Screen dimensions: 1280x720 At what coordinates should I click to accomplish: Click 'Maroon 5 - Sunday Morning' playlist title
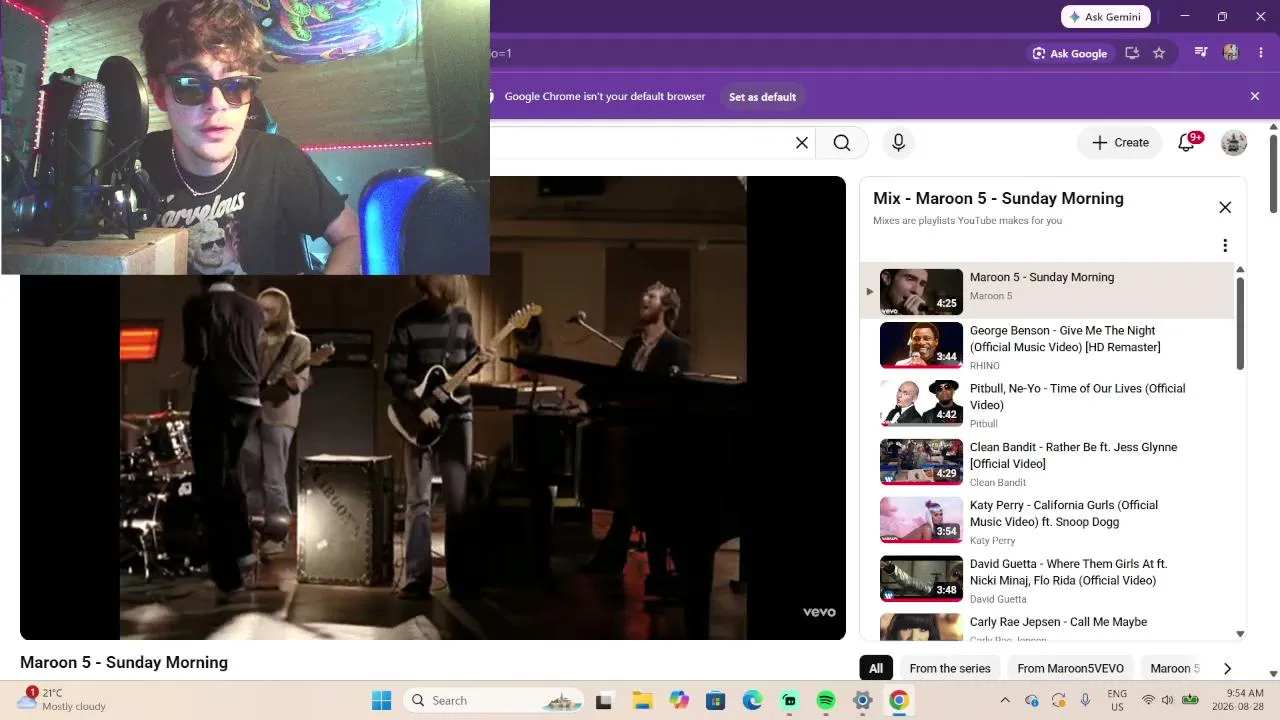pyautogui.click(x=1042, y=277)
